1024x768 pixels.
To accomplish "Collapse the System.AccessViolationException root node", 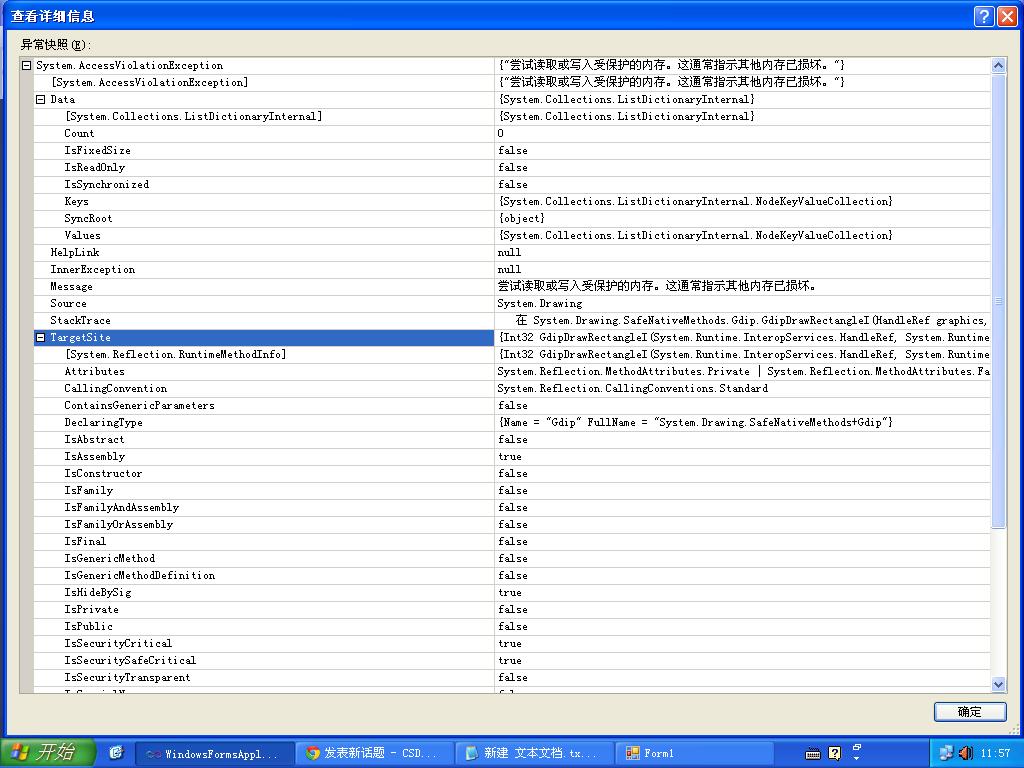I will (x=27, y=65).
